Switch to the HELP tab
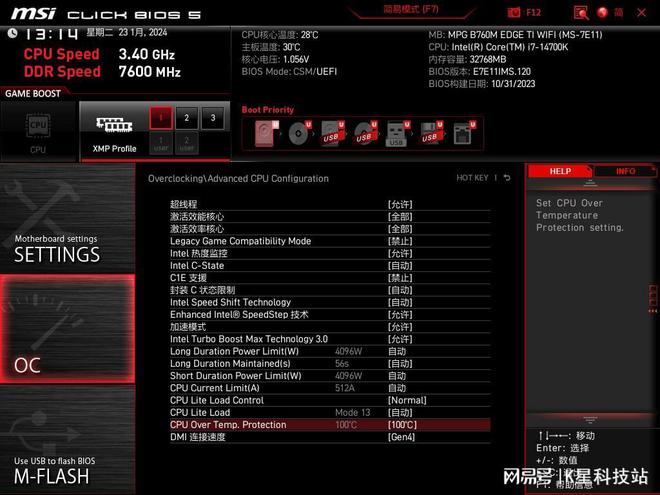This screenshot has height=495, width=660. [x=560, y=171]
